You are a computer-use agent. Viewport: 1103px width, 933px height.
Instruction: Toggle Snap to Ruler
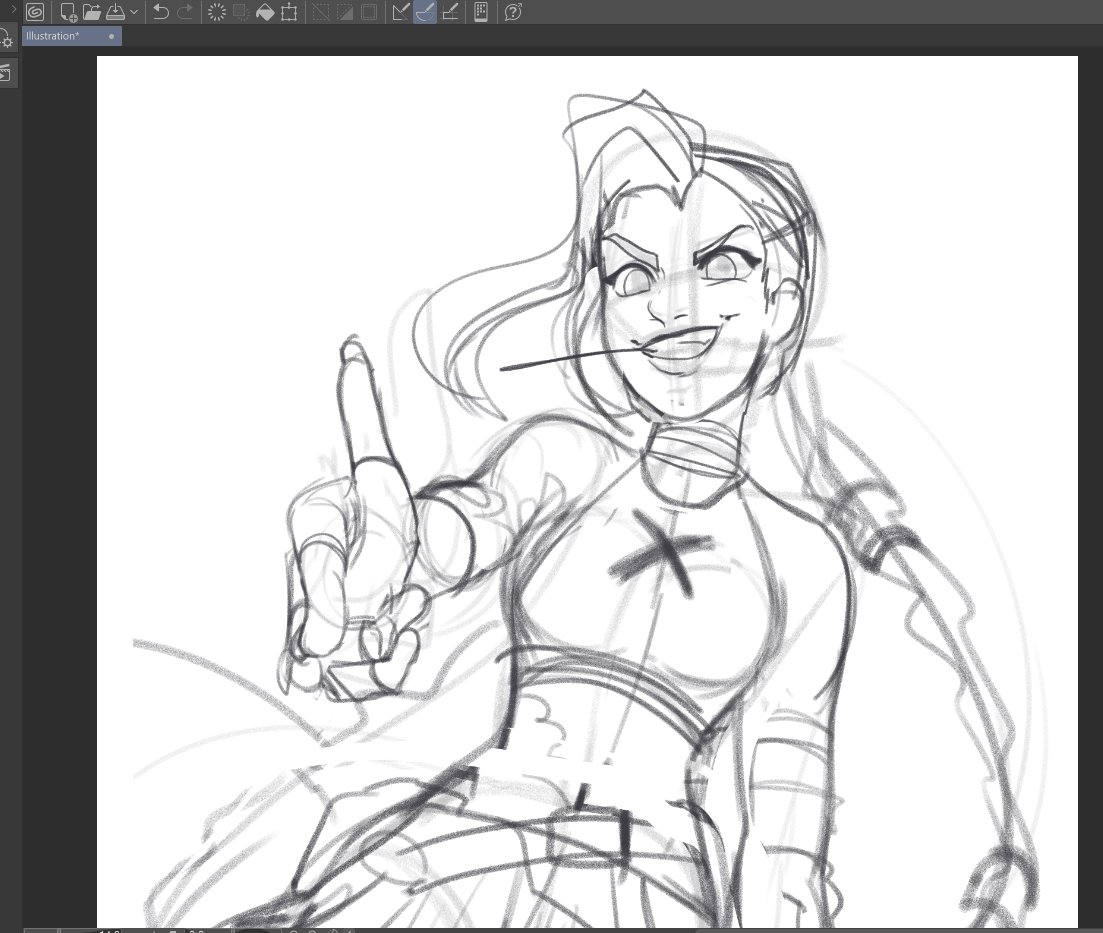tap(401, 12)
